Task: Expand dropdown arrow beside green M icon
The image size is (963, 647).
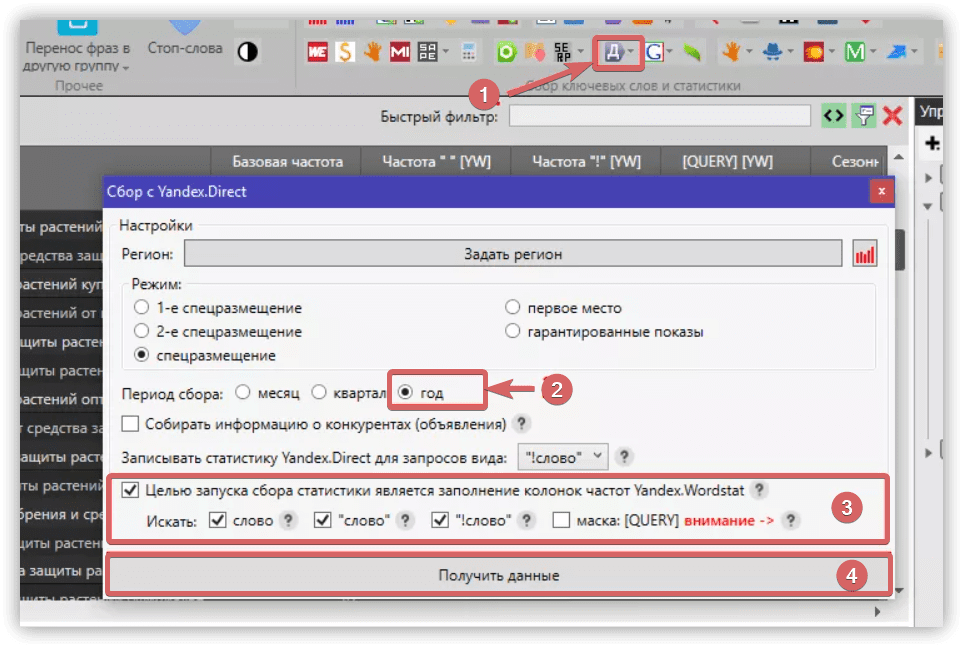Action: 873,52
